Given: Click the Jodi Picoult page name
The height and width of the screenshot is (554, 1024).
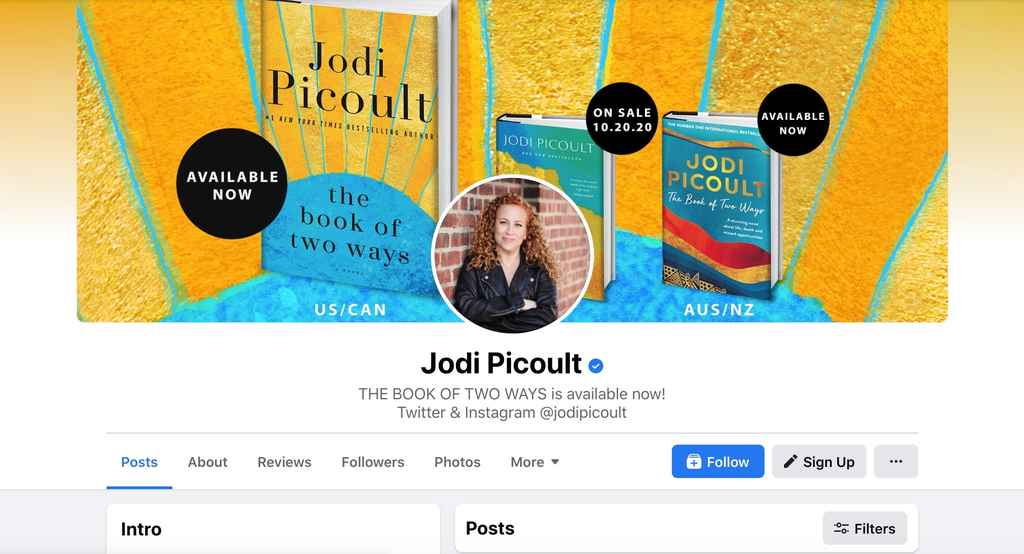Looking at the screenshot, I should point(501,363).
